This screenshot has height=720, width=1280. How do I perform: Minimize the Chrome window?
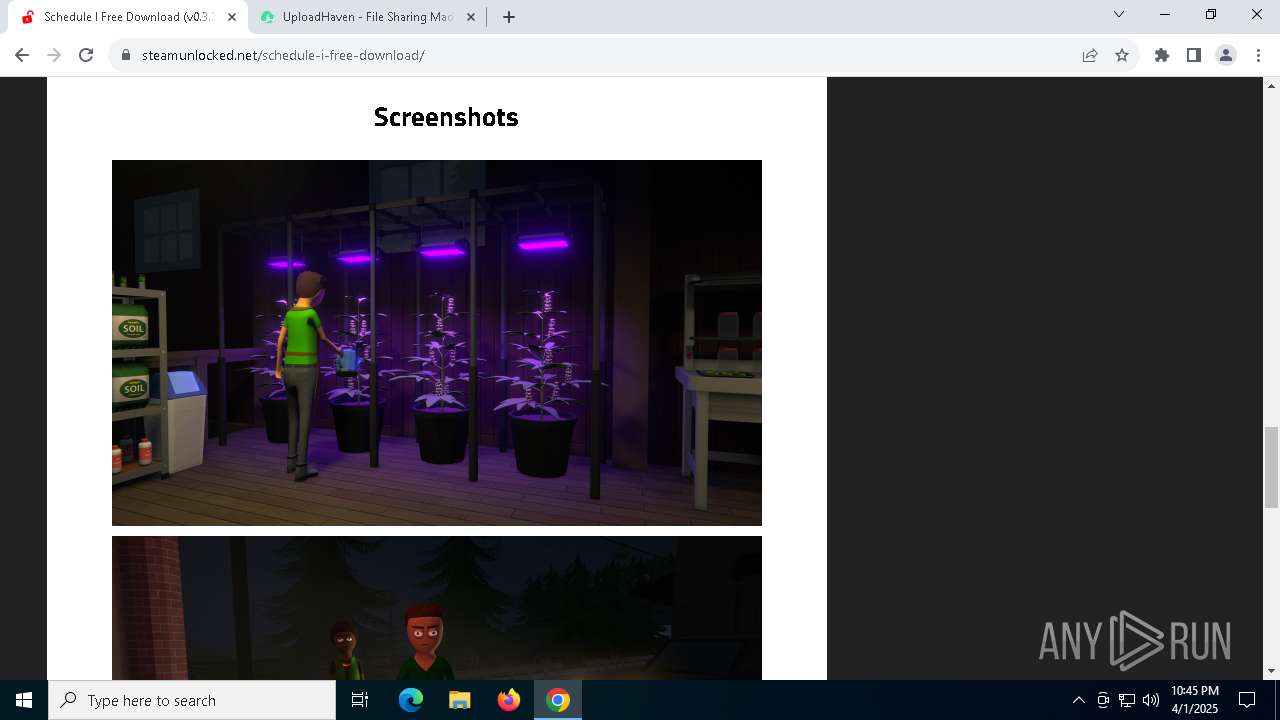coord(1165,14)
